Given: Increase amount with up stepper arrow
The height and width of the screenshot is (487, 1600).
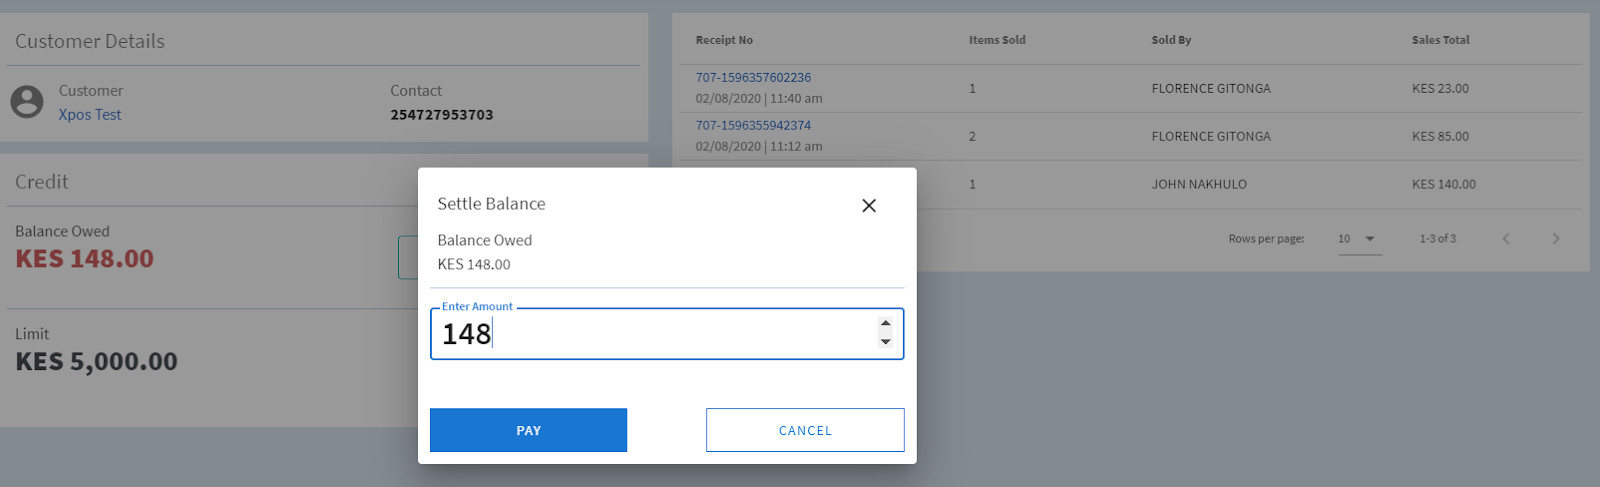Looking at the screenshot, I should point(885,324).
